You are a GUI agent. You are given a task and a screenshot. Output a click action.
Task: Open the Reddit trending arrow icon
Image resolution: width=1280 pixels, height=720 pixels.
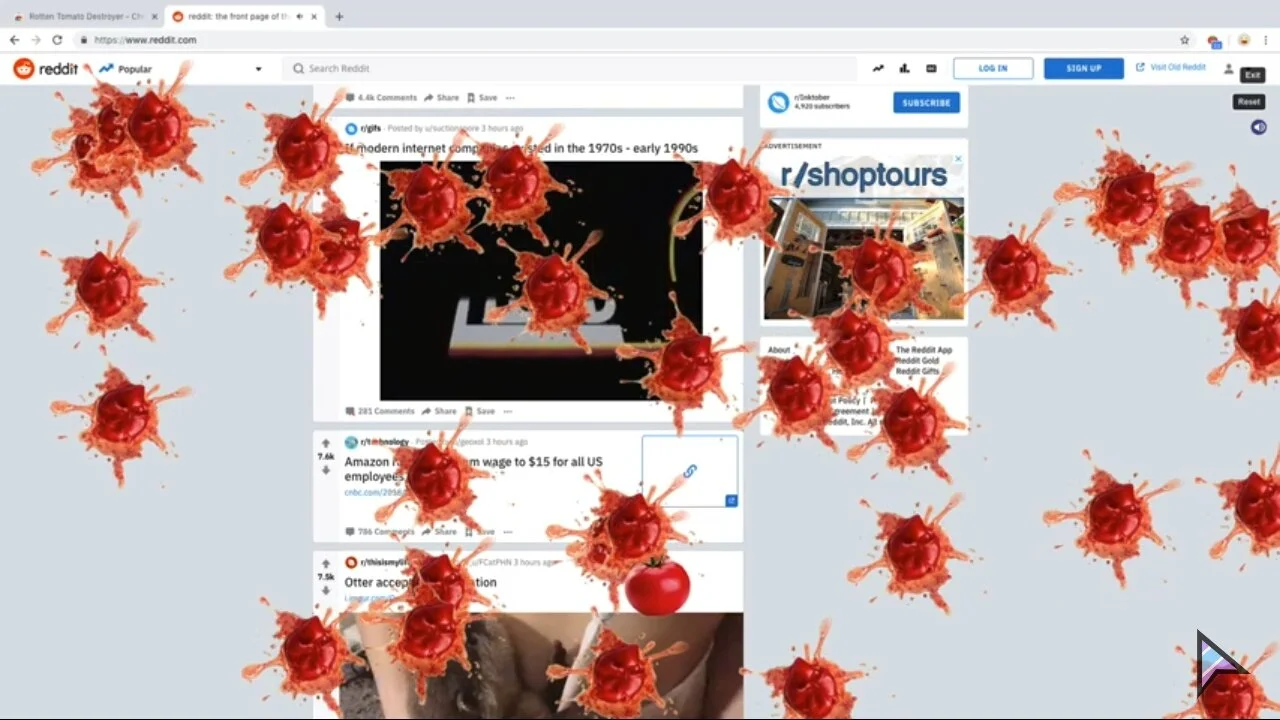tap(878, 68)
